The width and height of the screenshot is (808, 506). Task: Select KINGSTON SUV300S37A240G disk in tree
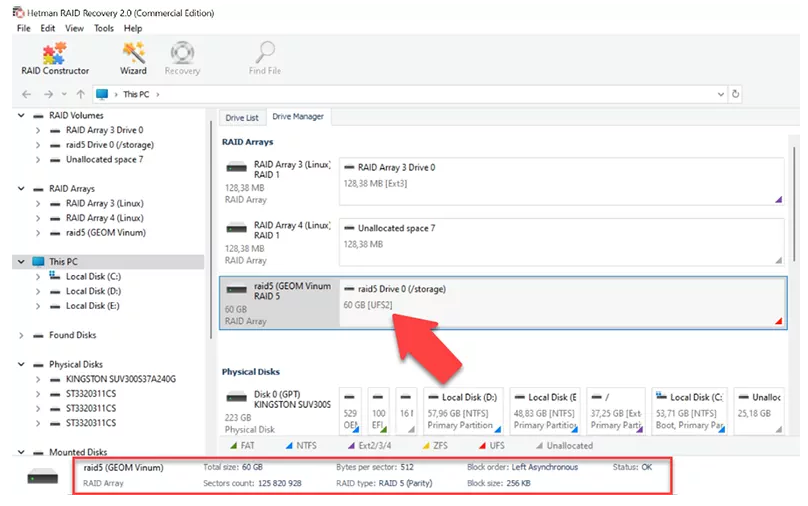[x=121, y=379]
